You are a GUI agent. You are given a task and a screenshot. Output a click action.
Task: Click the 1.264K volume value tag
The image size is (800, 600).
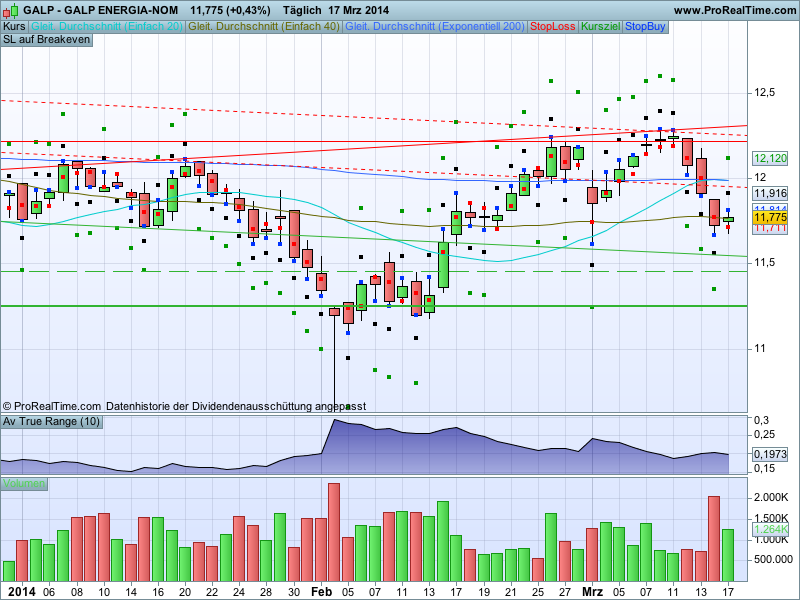pyautogui.click(x=770, y=530)
